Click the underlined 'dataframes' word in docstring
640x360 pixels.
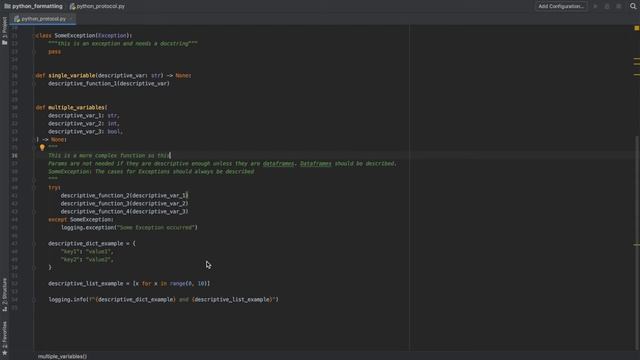point(278,164)
